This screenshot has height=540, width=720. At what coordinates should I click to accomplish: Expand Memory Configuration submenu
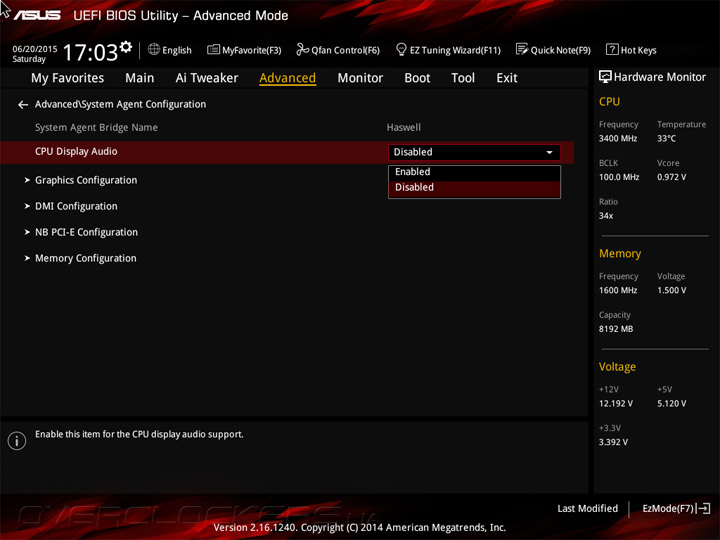tap(85, 258)
